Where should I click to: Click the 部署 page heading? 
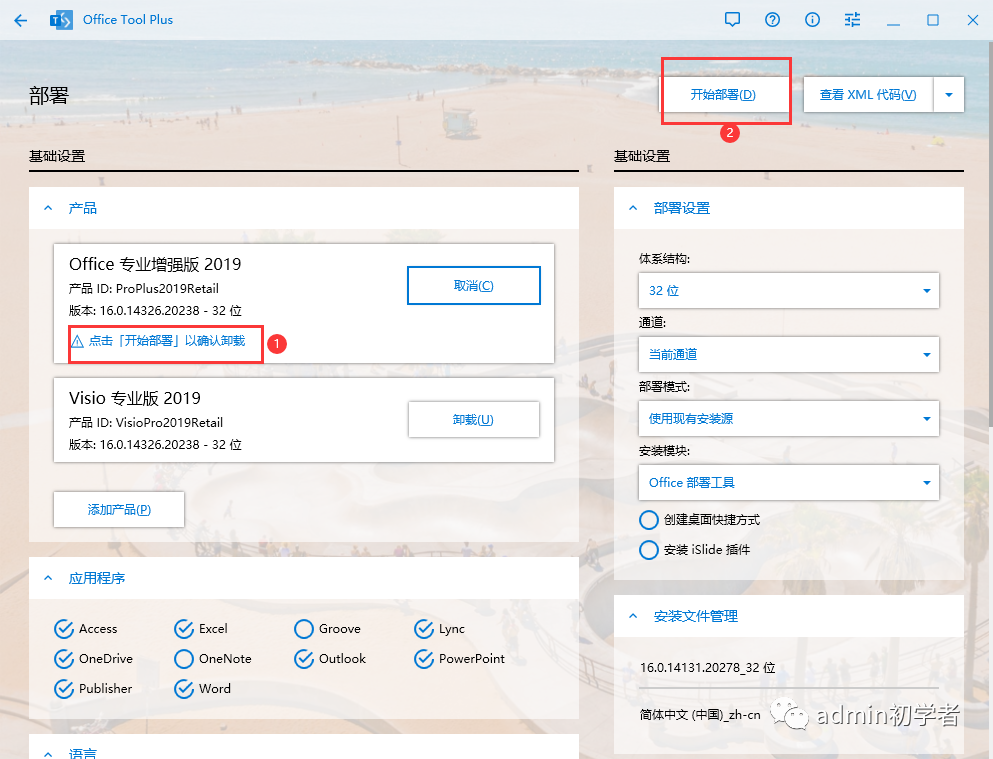[x=49, y=96]
